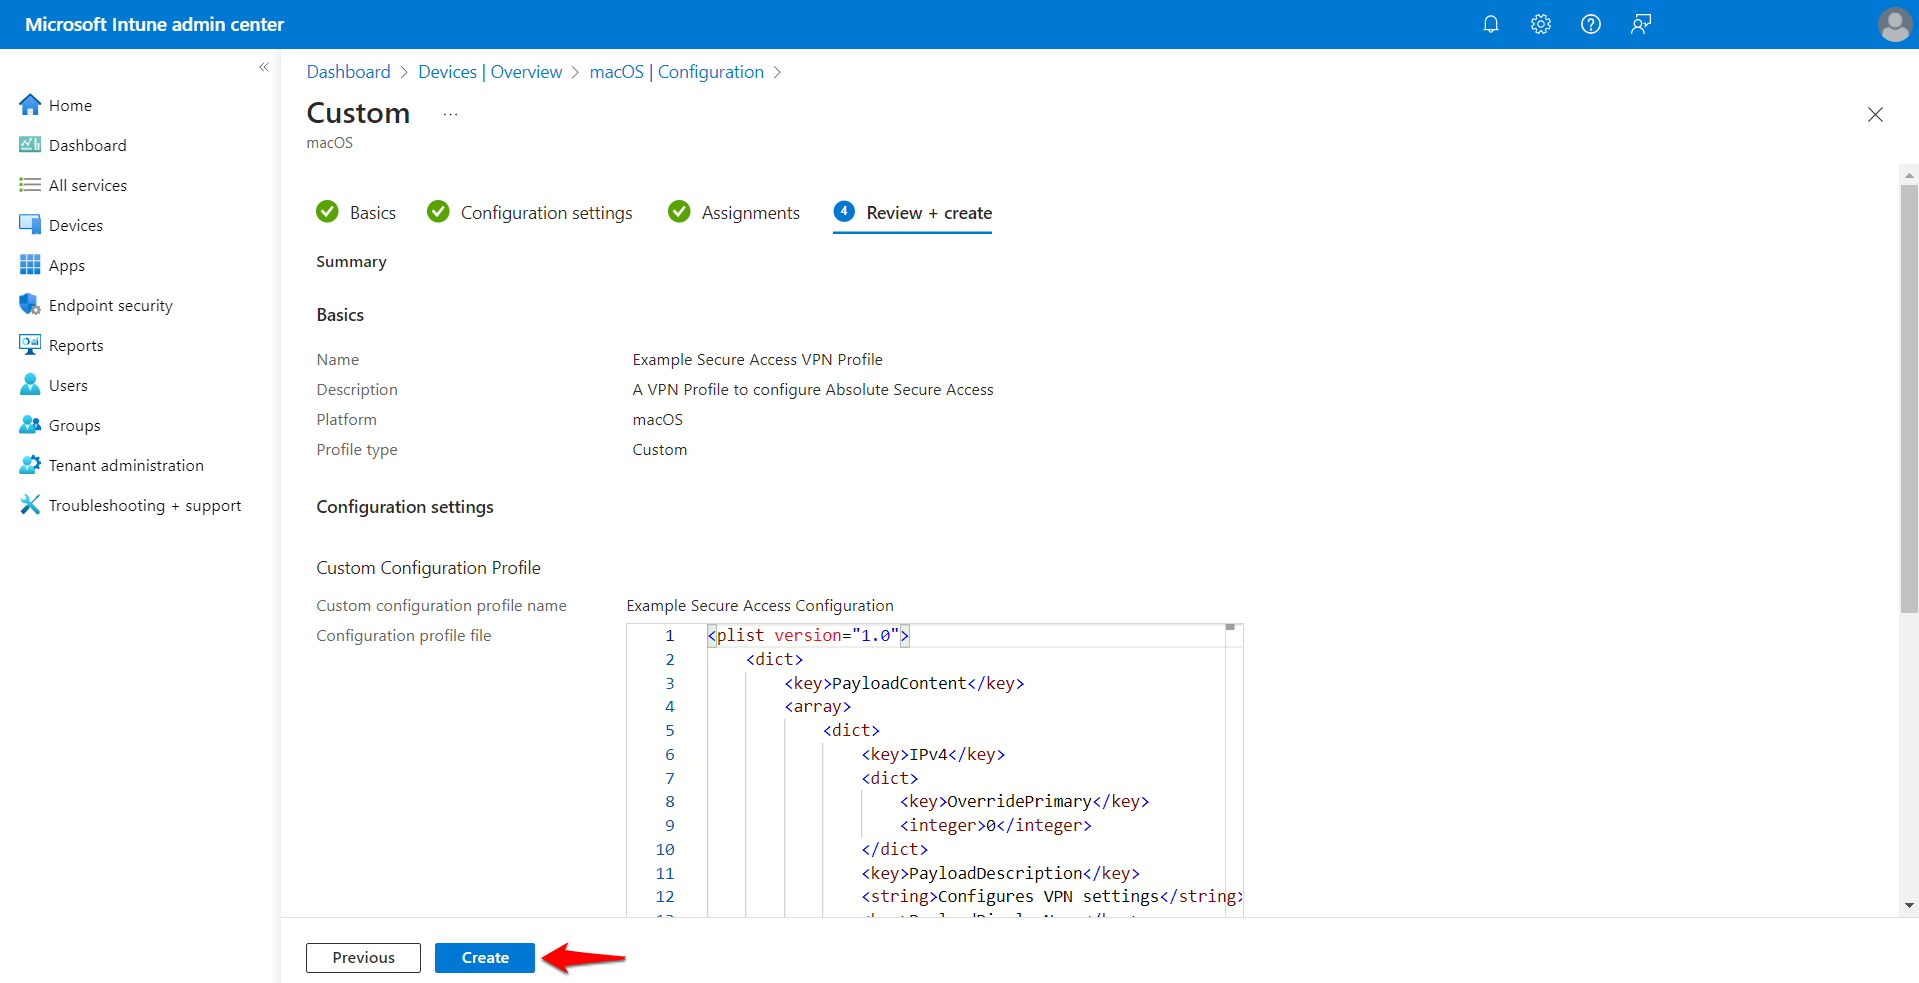The image size is (1919, 983).
Task: Click the PayloadContent key line
Action: tap(904, 684)
